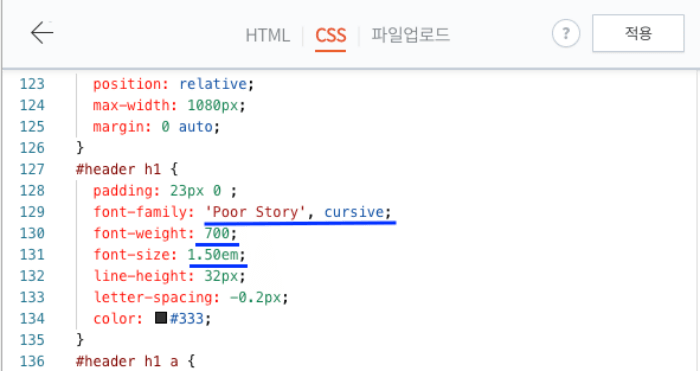700x371 pixels.
Task: Click the '#header h1 a {' selector
Action: tap(135, 361)
